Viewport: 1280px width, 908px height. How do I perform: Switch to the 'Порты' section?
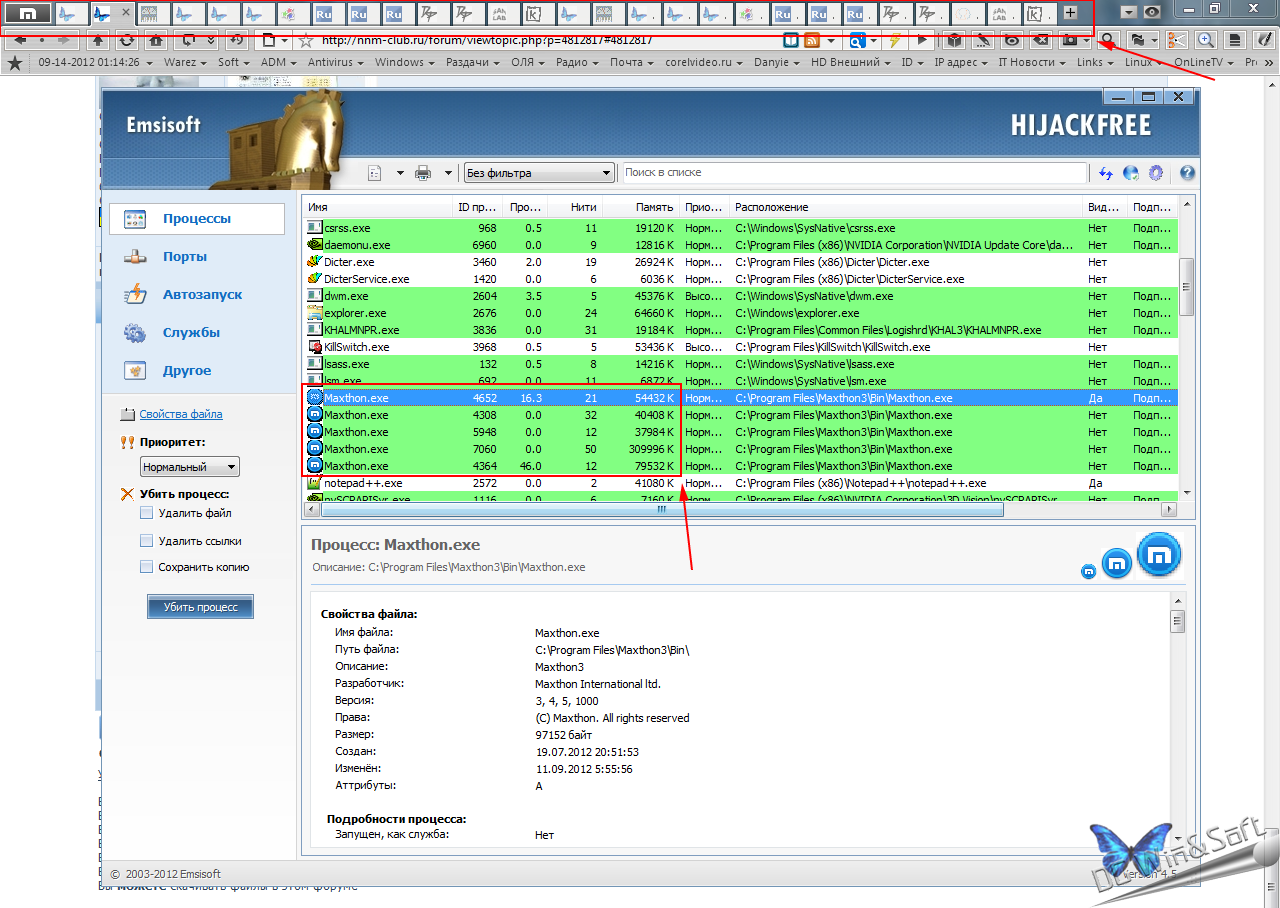click(185, 257)
